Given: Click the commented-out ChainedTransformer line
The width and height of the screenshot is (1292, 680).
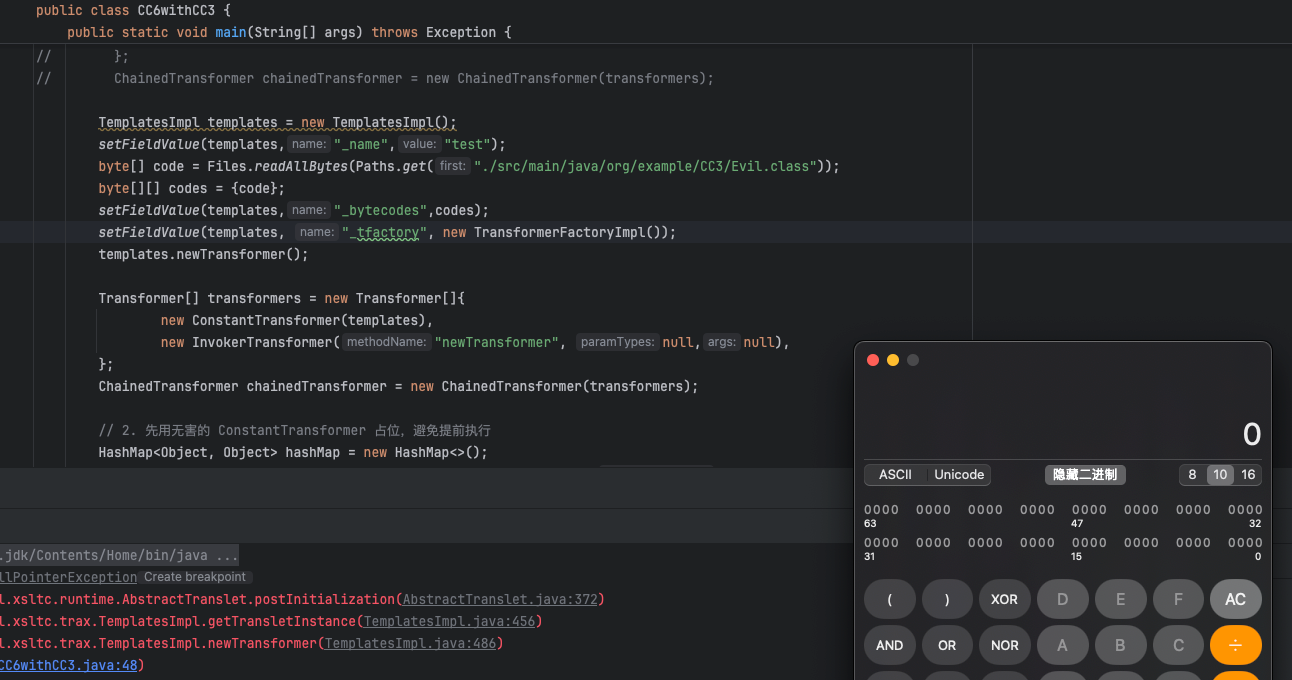Looking at the screenshot, I should coord(414,78).
